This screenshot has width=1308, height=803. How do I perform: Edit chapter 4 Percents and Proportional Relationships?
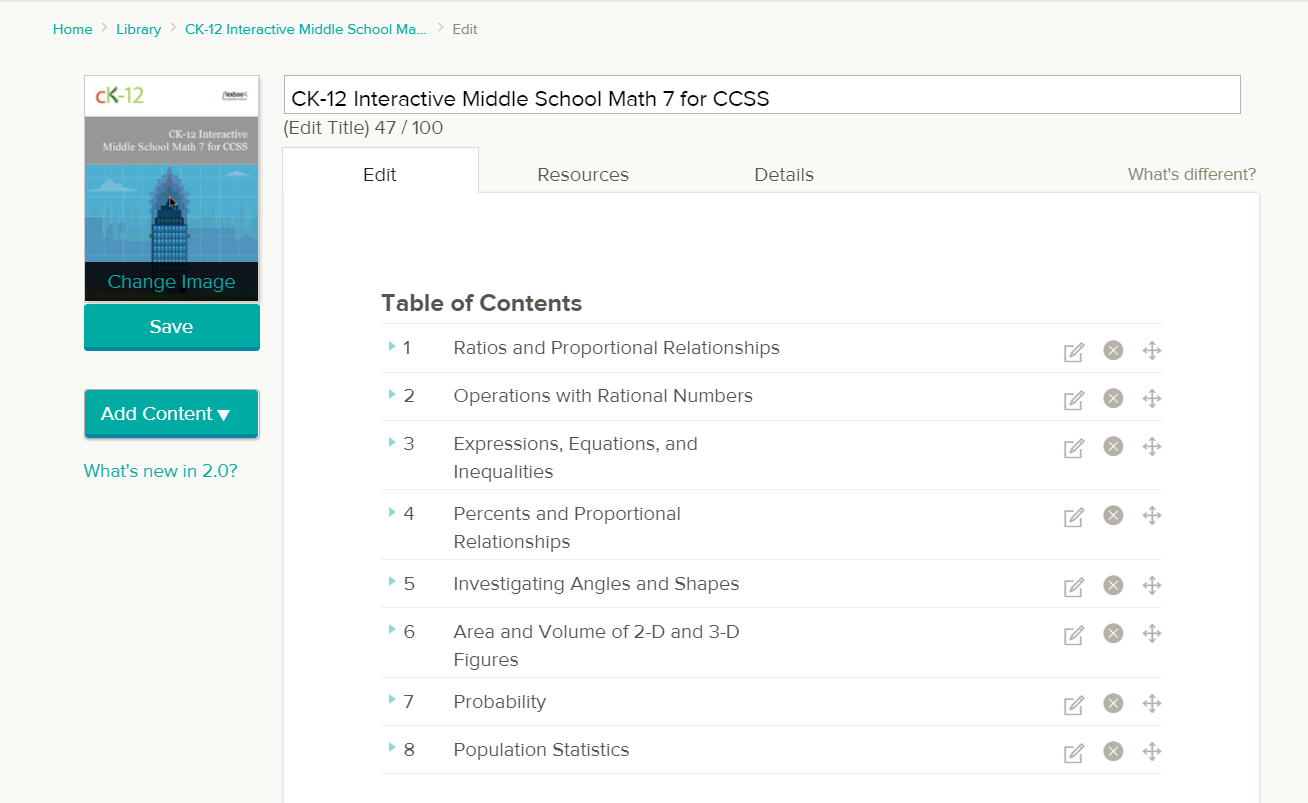click(1073, 517)
